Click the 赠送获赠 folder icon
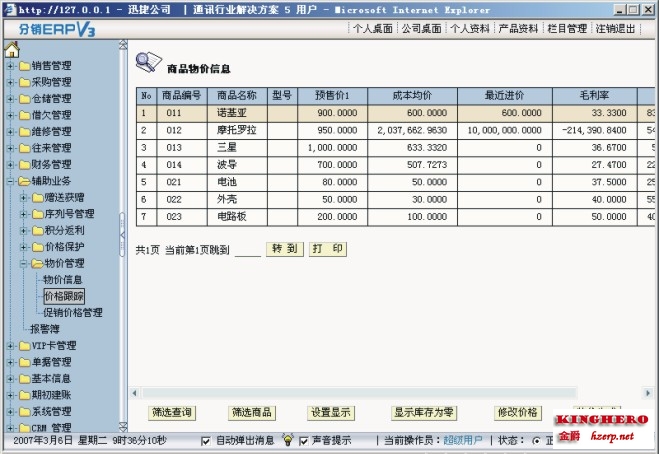The width and height of the screenshot is (659, 454). 38,198
